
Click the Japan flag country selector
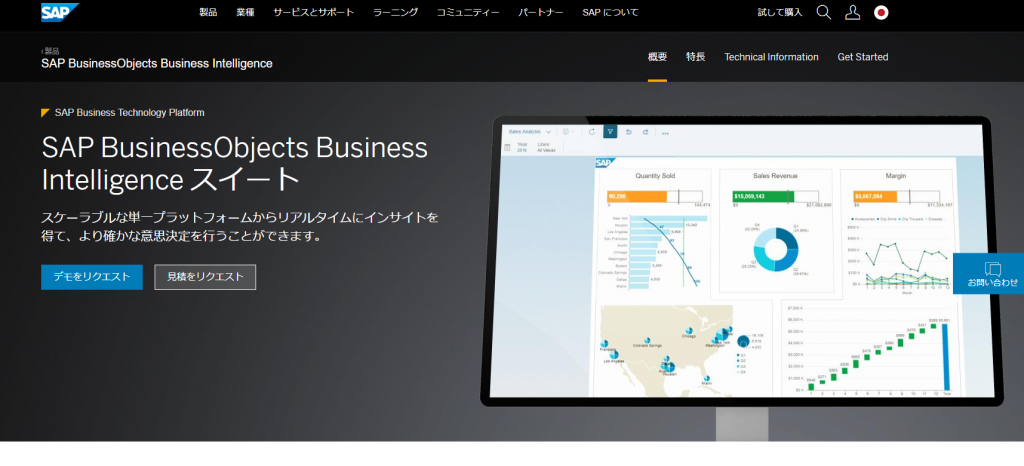pyautogui.click(x=881, y=12)
